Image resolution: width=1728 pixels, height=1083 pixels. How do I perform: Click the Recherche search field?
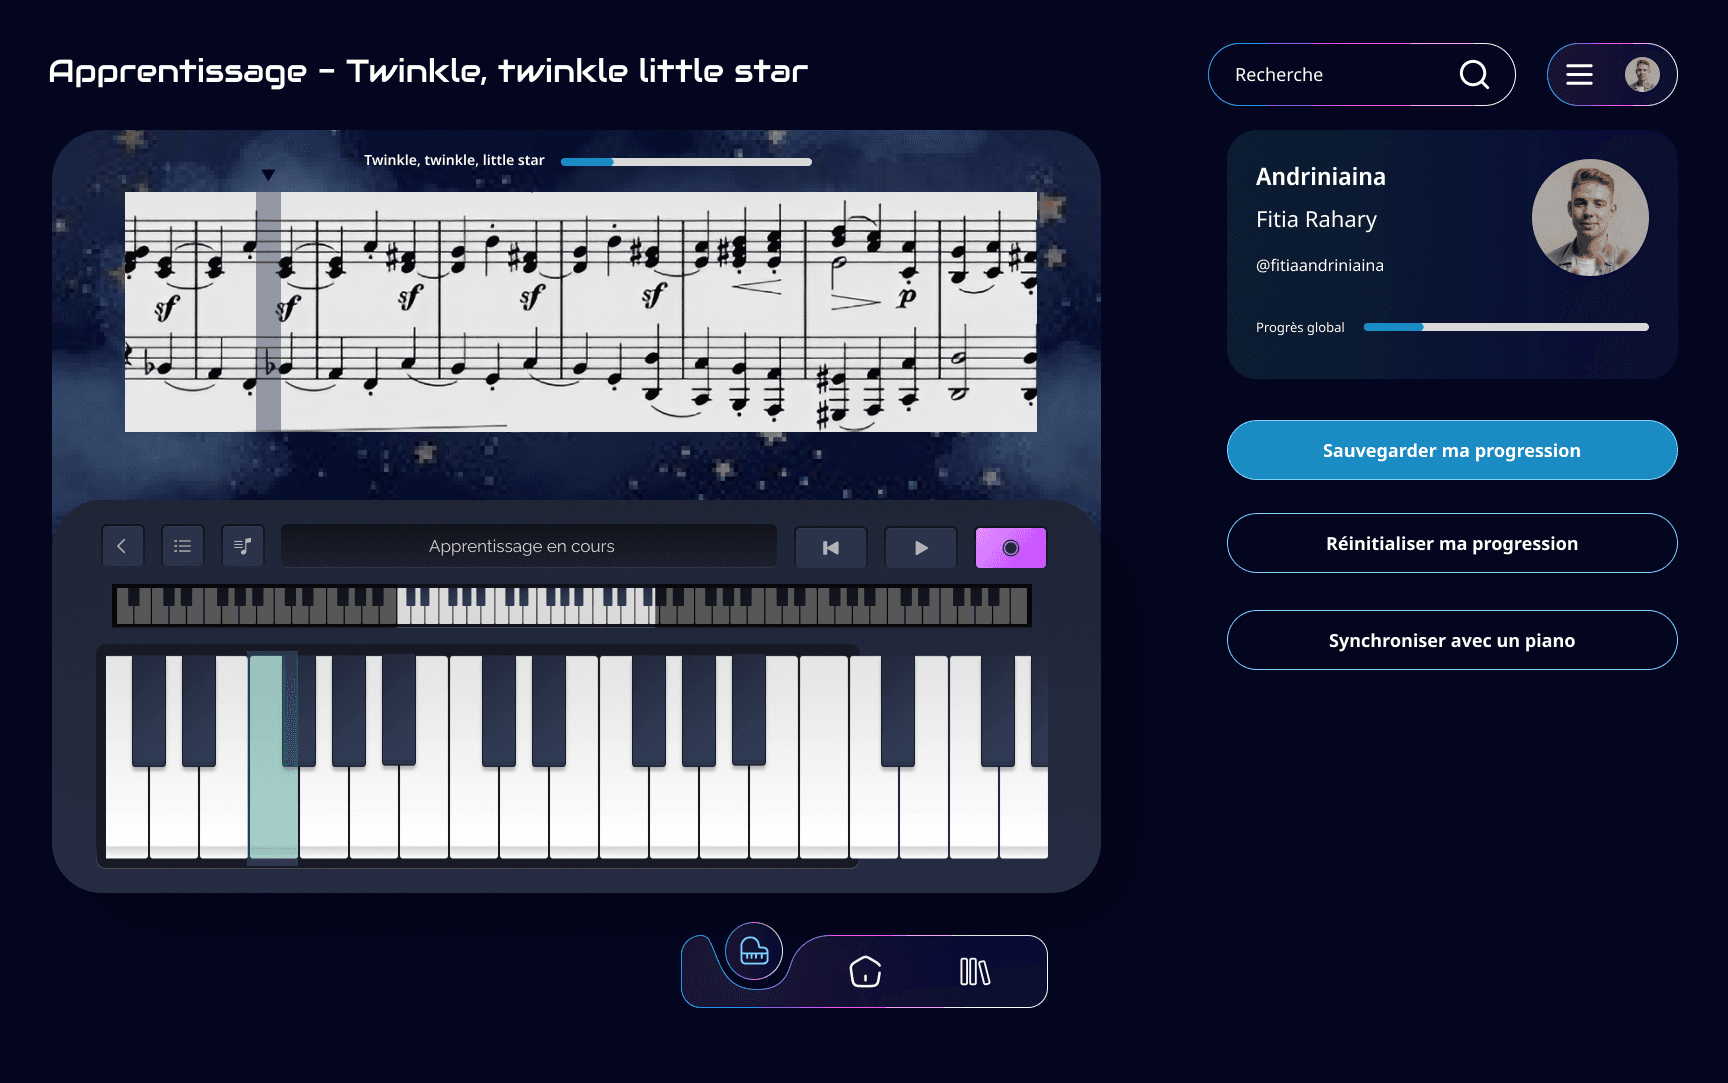[x=1362, y=75]
